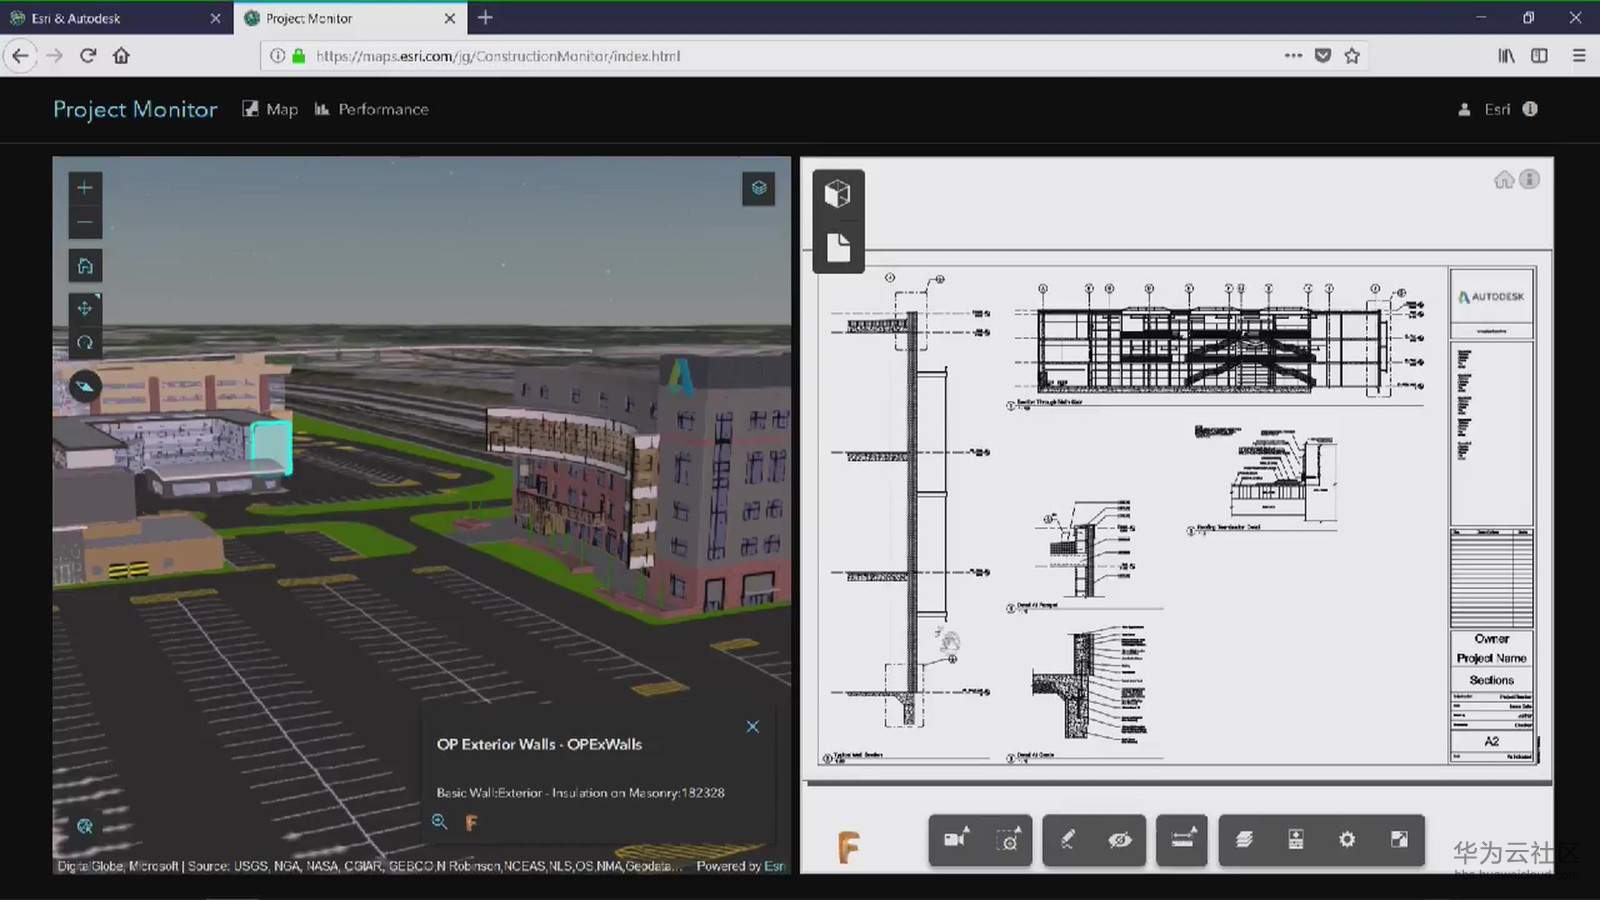This screenshot has width=1600, height=900.
Task: Open the viewer settings gear
Action: click(x=1347, y=840)
